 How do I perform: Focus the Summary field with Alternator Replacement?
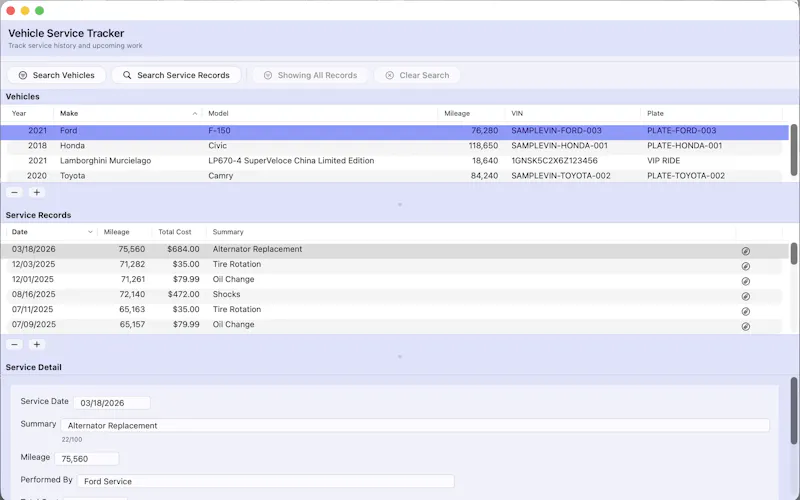pos(415,426)
